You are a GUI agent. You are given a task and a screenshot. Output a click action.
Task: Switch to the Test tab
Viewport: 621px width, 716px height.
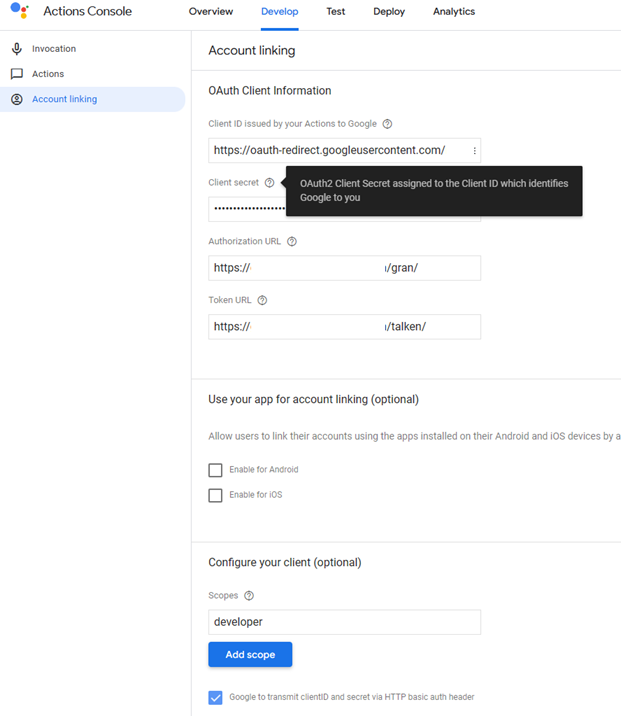tap(336, 11)
